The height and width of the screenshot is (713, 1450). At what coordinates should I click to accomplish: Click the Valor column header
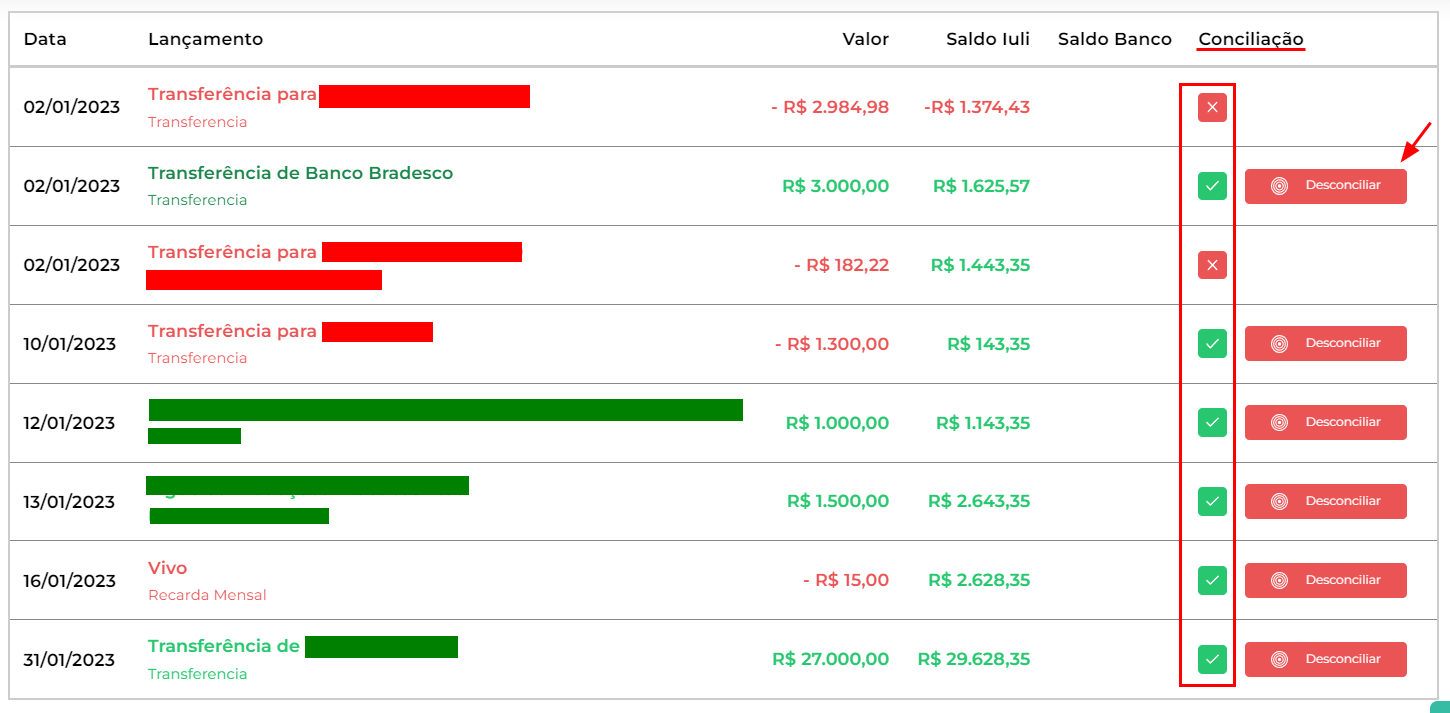865,39
